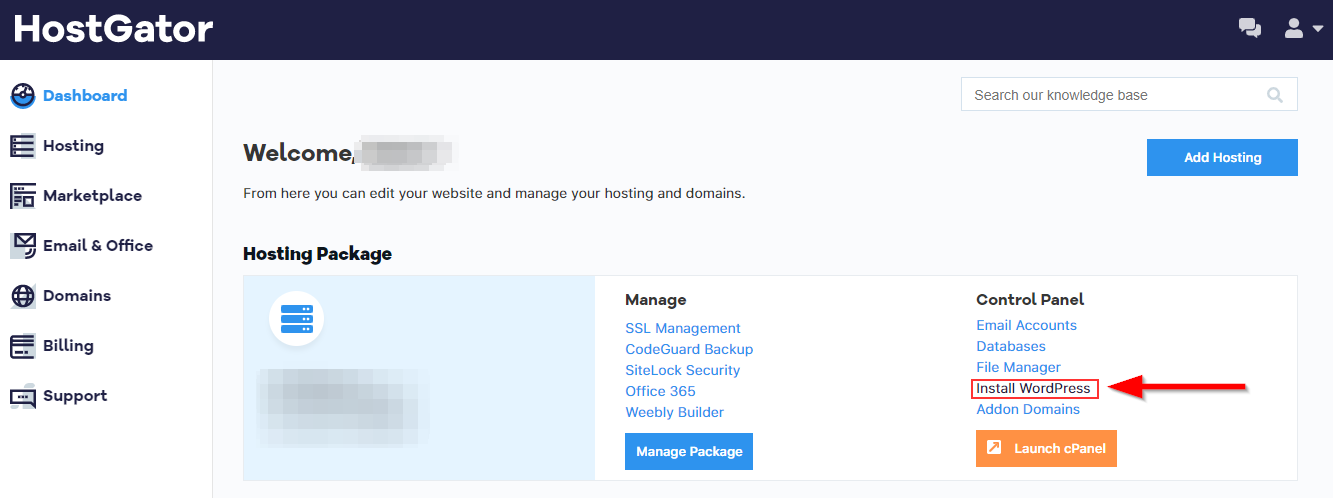Image resolution: width=1333 pixels, height=498 pixels.
Task: Click the Launch cPanel external icon
Action: pyautogui.click(x=994, y=448)
